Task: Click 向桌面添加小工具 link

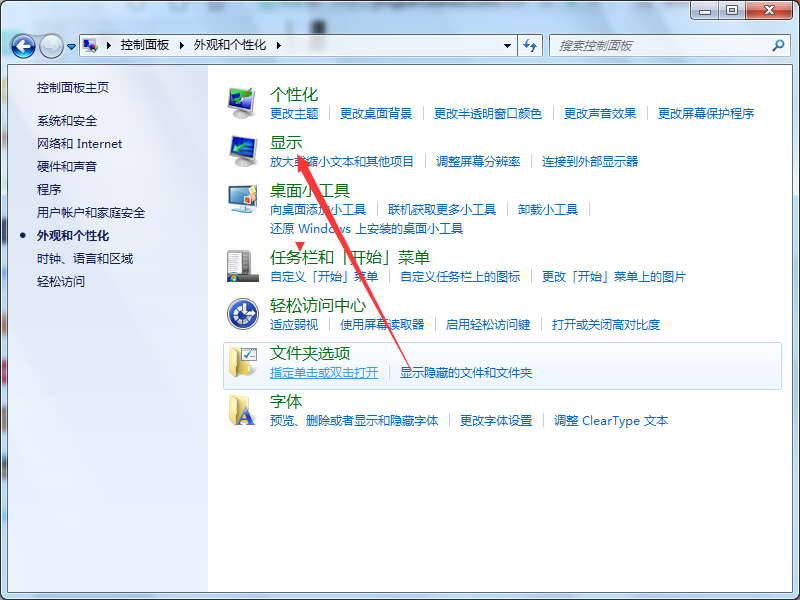Action: pos(318,210)
